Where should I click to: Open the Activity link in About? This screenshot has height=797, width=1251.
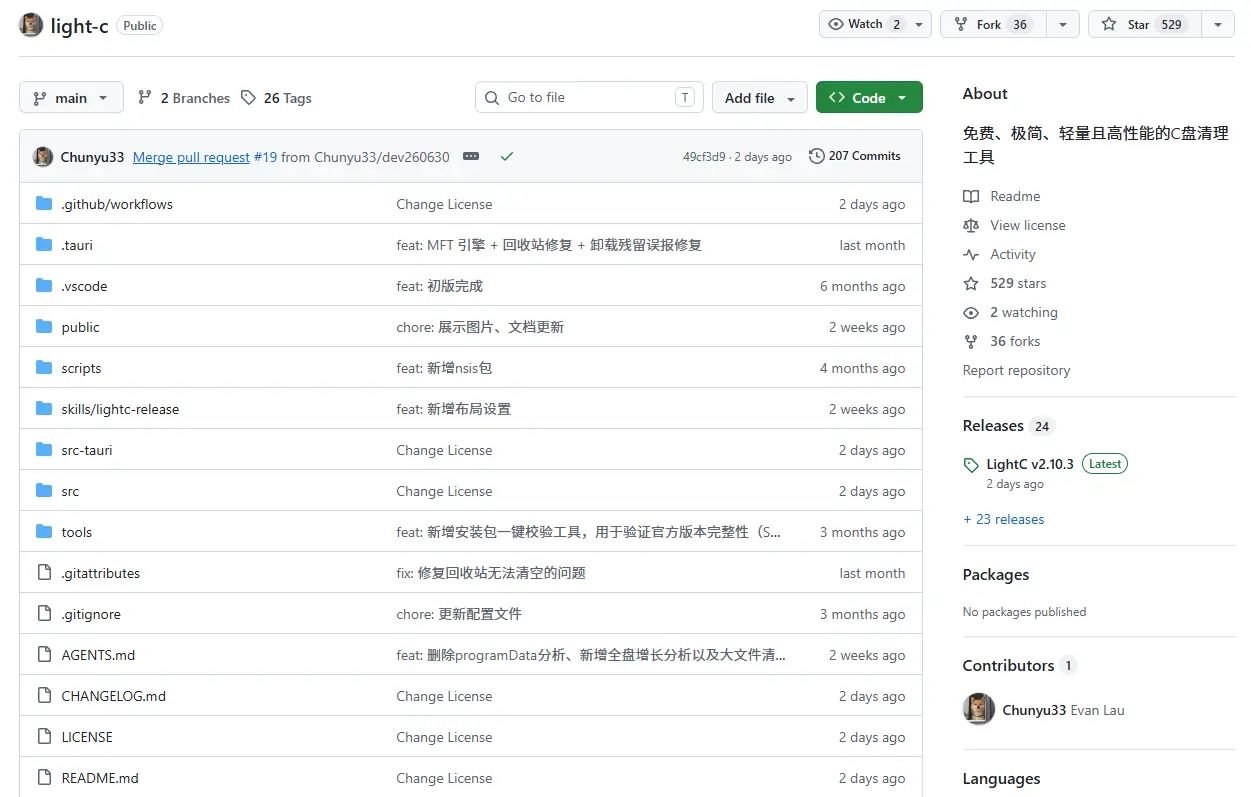(x=1000, y=254)
